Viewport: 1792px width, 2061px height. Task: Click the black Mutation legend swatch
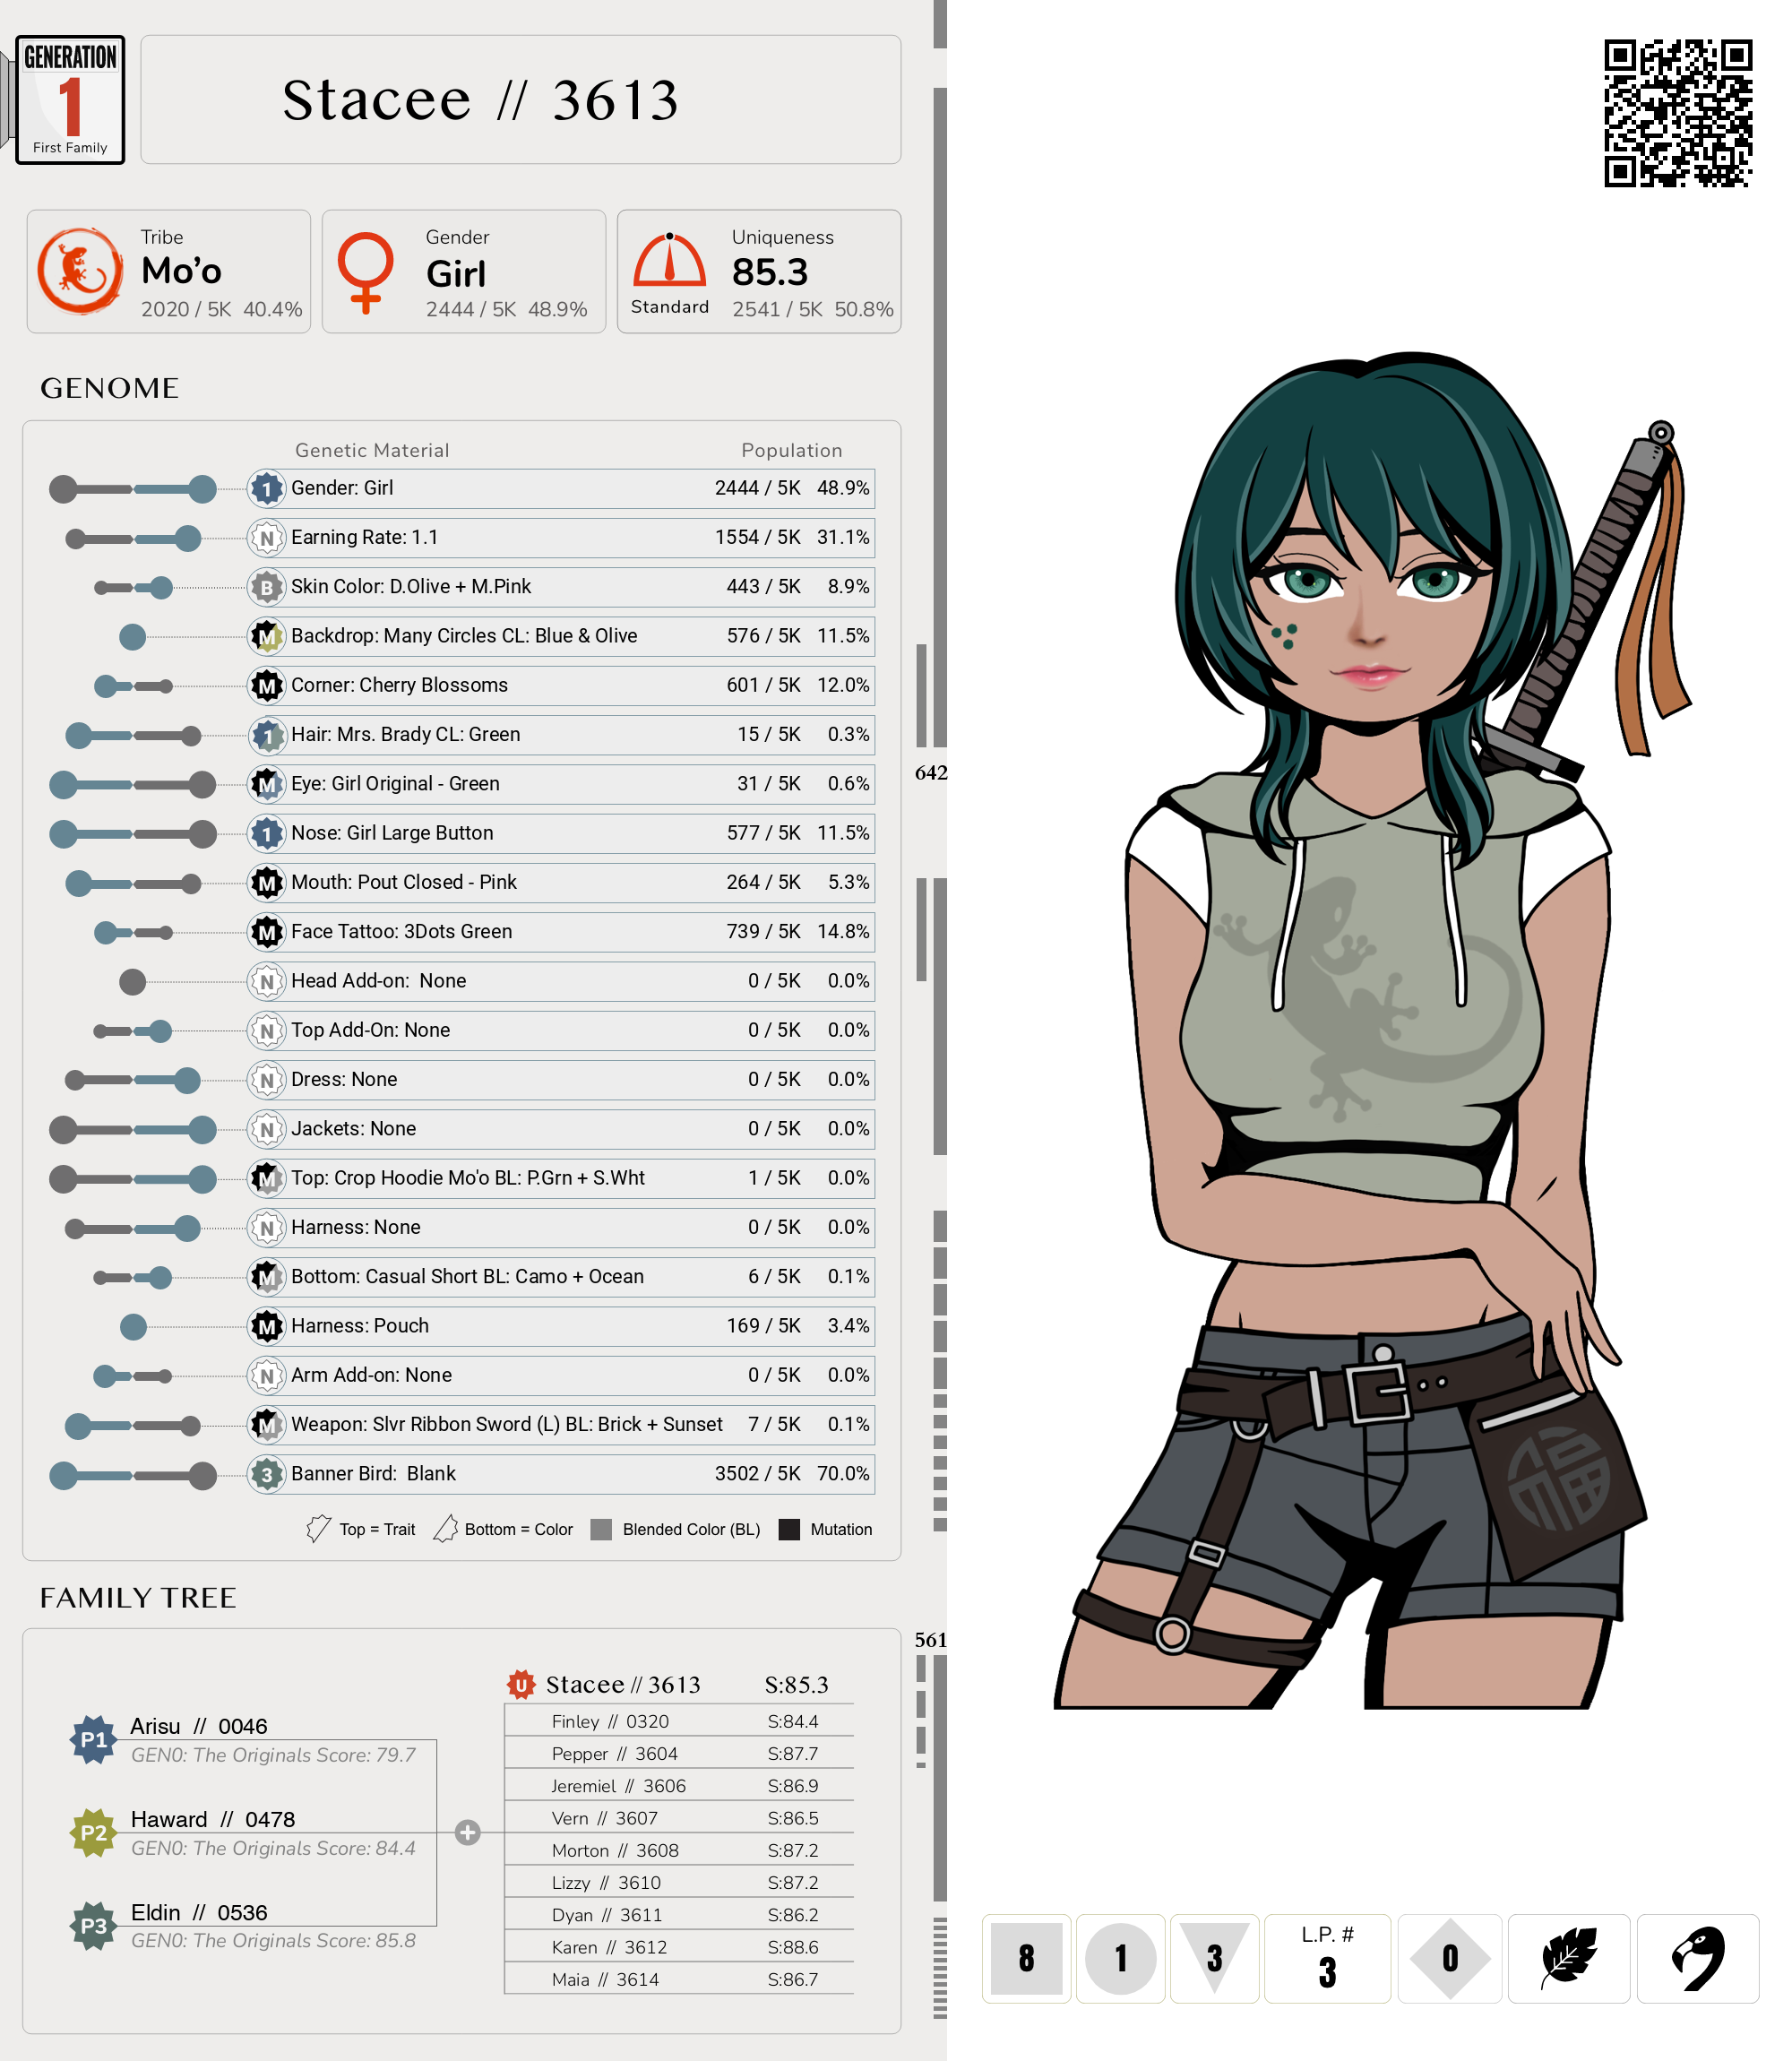click(x=789, y=1530)
